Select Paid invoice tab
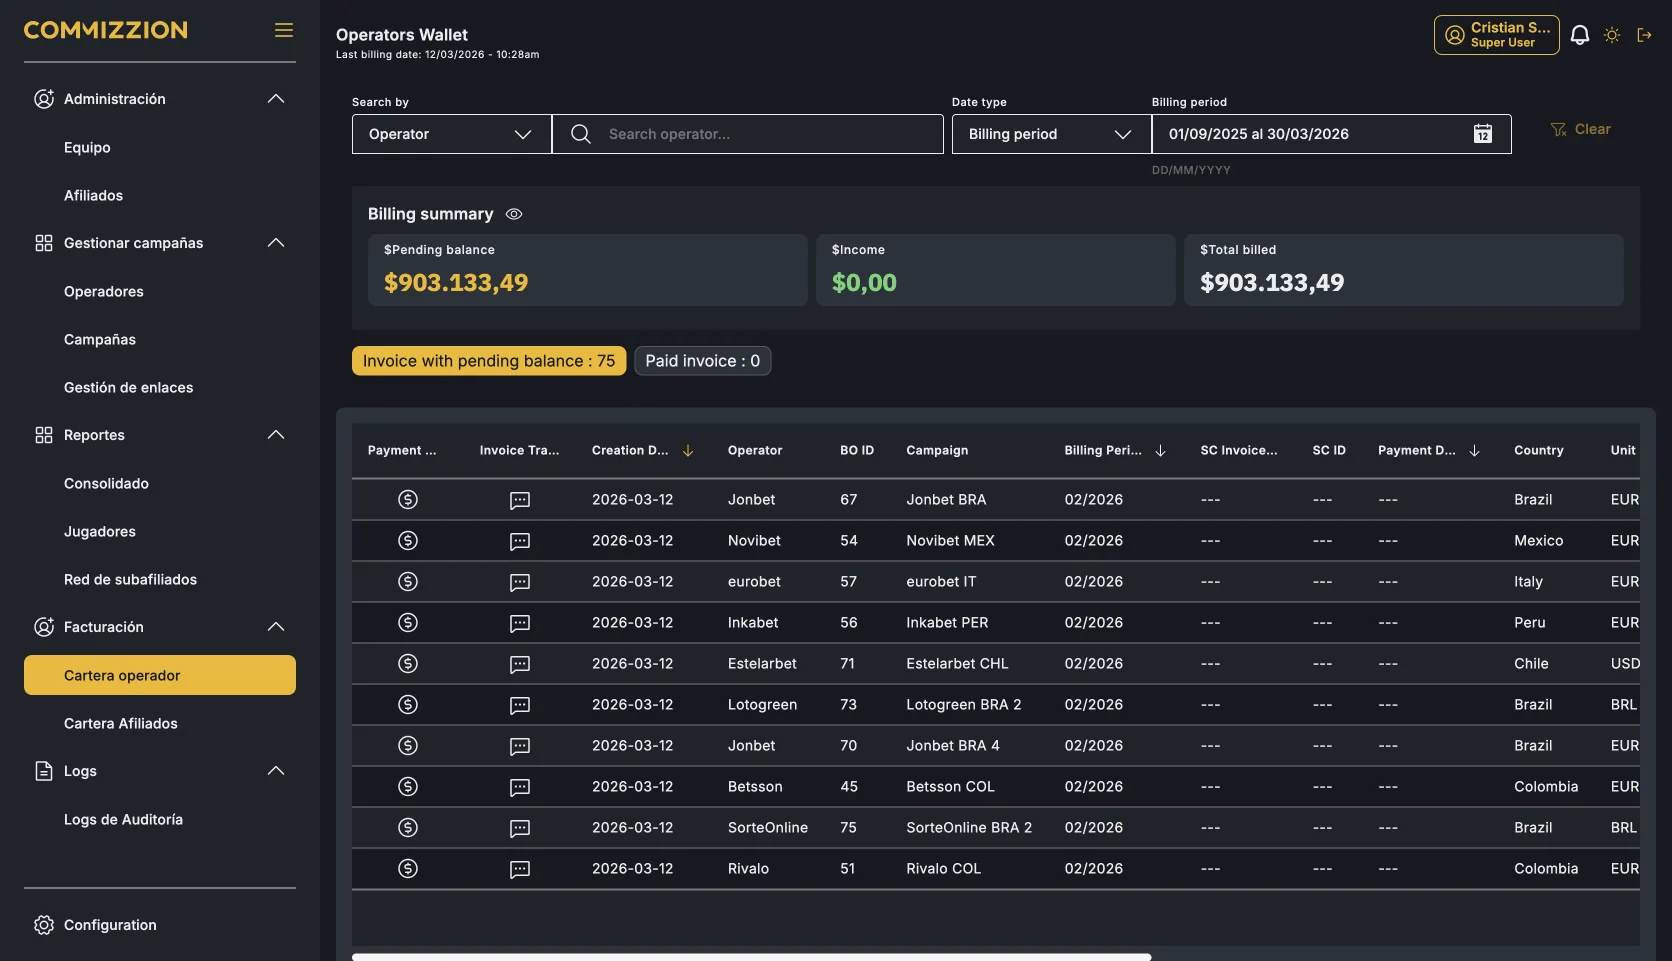 (703, 361)
